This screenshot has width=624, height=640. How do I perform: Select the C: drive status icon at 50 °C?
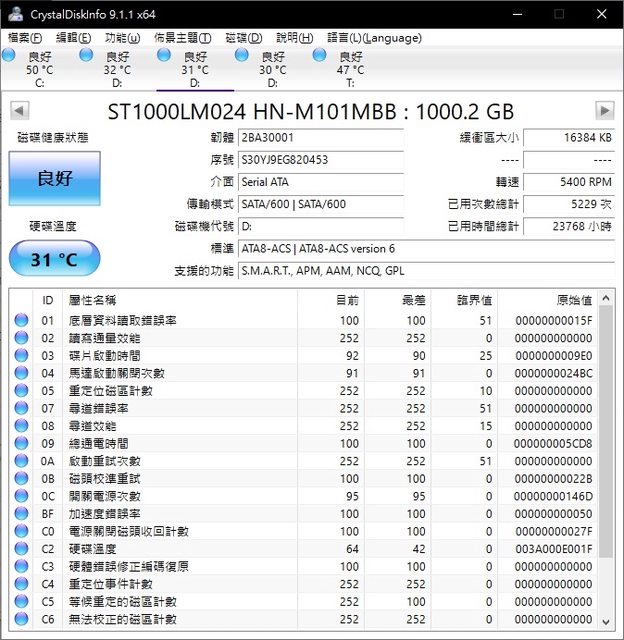14,56
